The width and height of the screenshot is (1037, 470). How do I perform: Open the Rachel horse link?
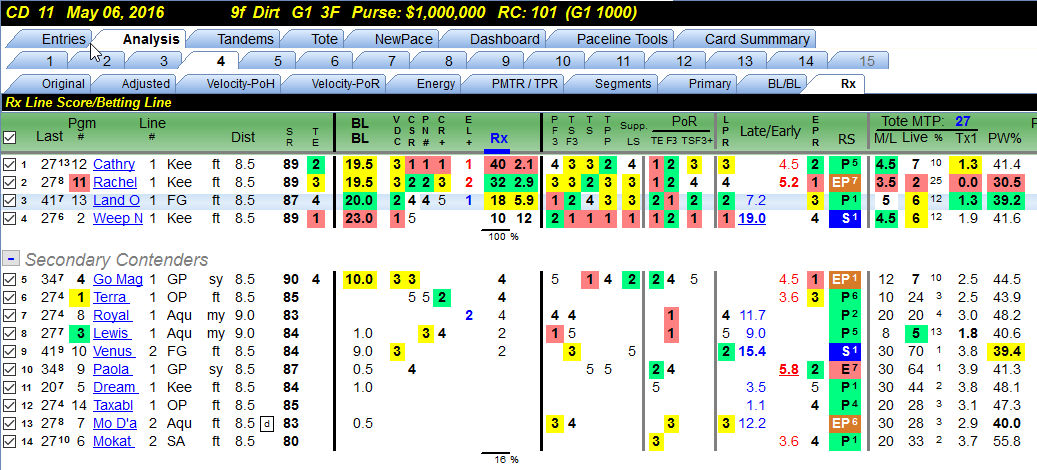[x=114, y=182]
